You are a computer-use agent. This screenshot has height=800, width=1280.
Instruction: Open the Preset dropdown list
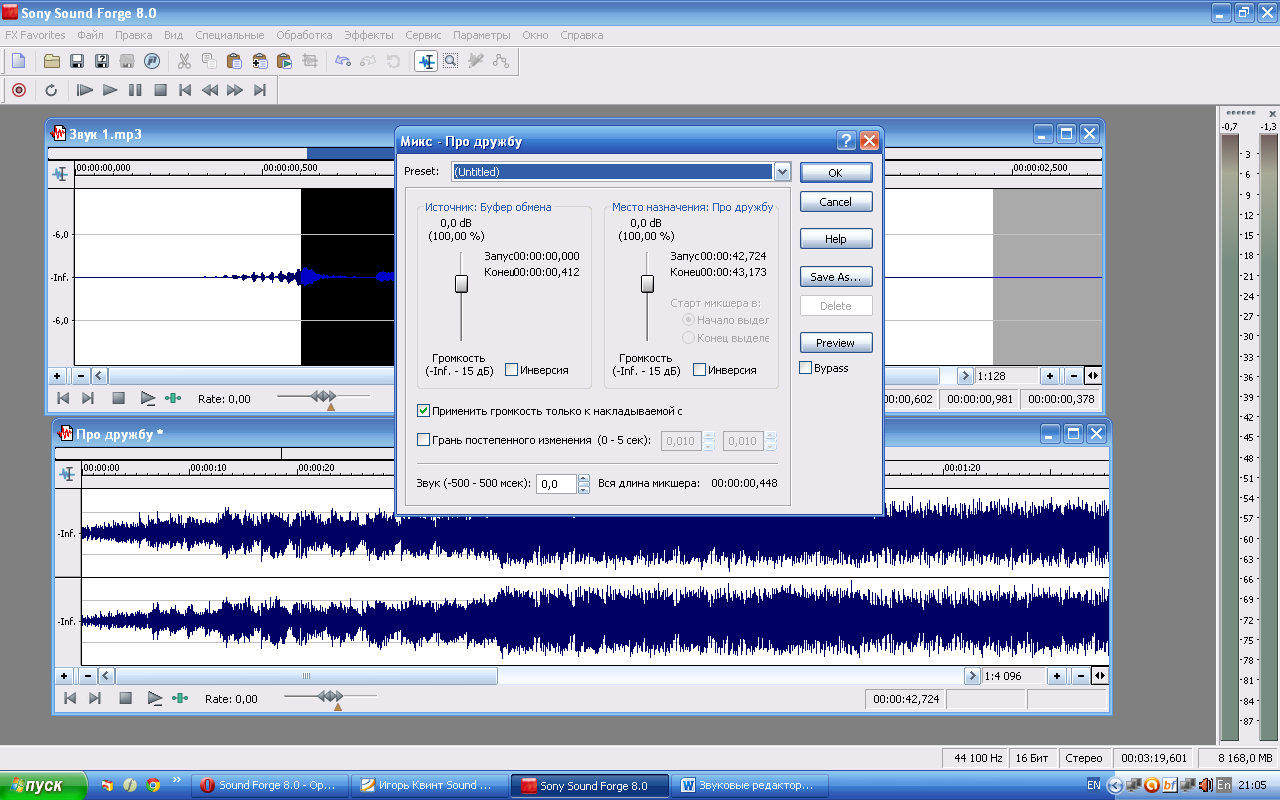782,172
